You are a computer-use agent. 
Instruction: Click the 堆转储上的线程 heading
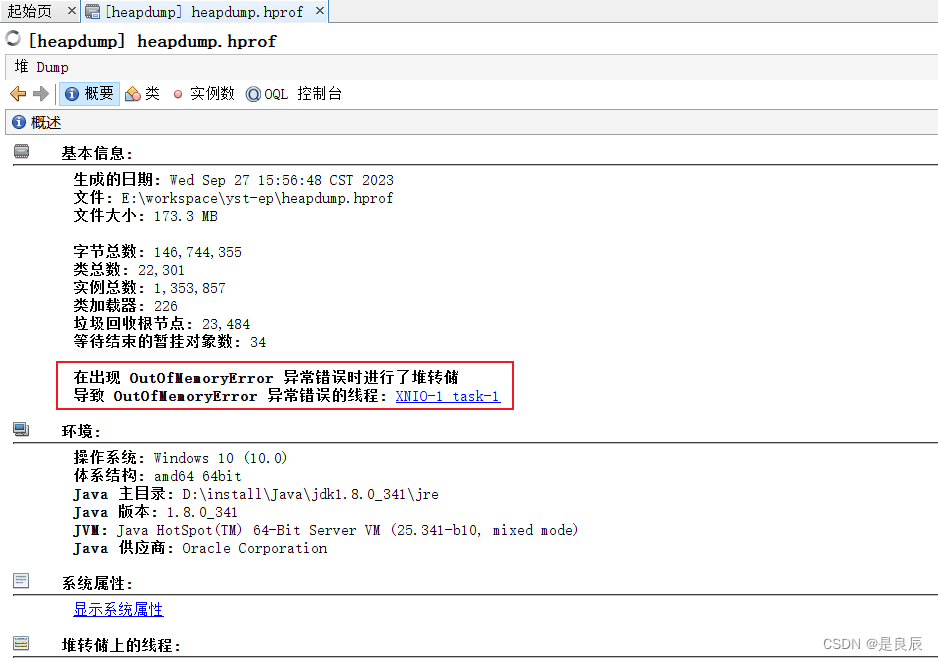[121, 645]
